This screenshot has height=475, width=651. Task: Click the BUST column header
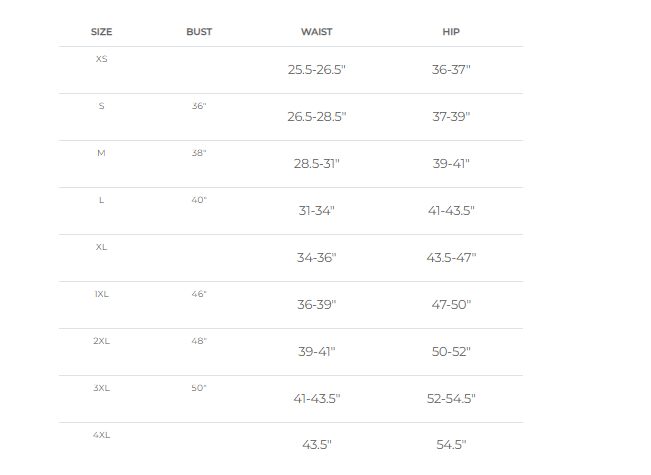click(x=199, y=32)
